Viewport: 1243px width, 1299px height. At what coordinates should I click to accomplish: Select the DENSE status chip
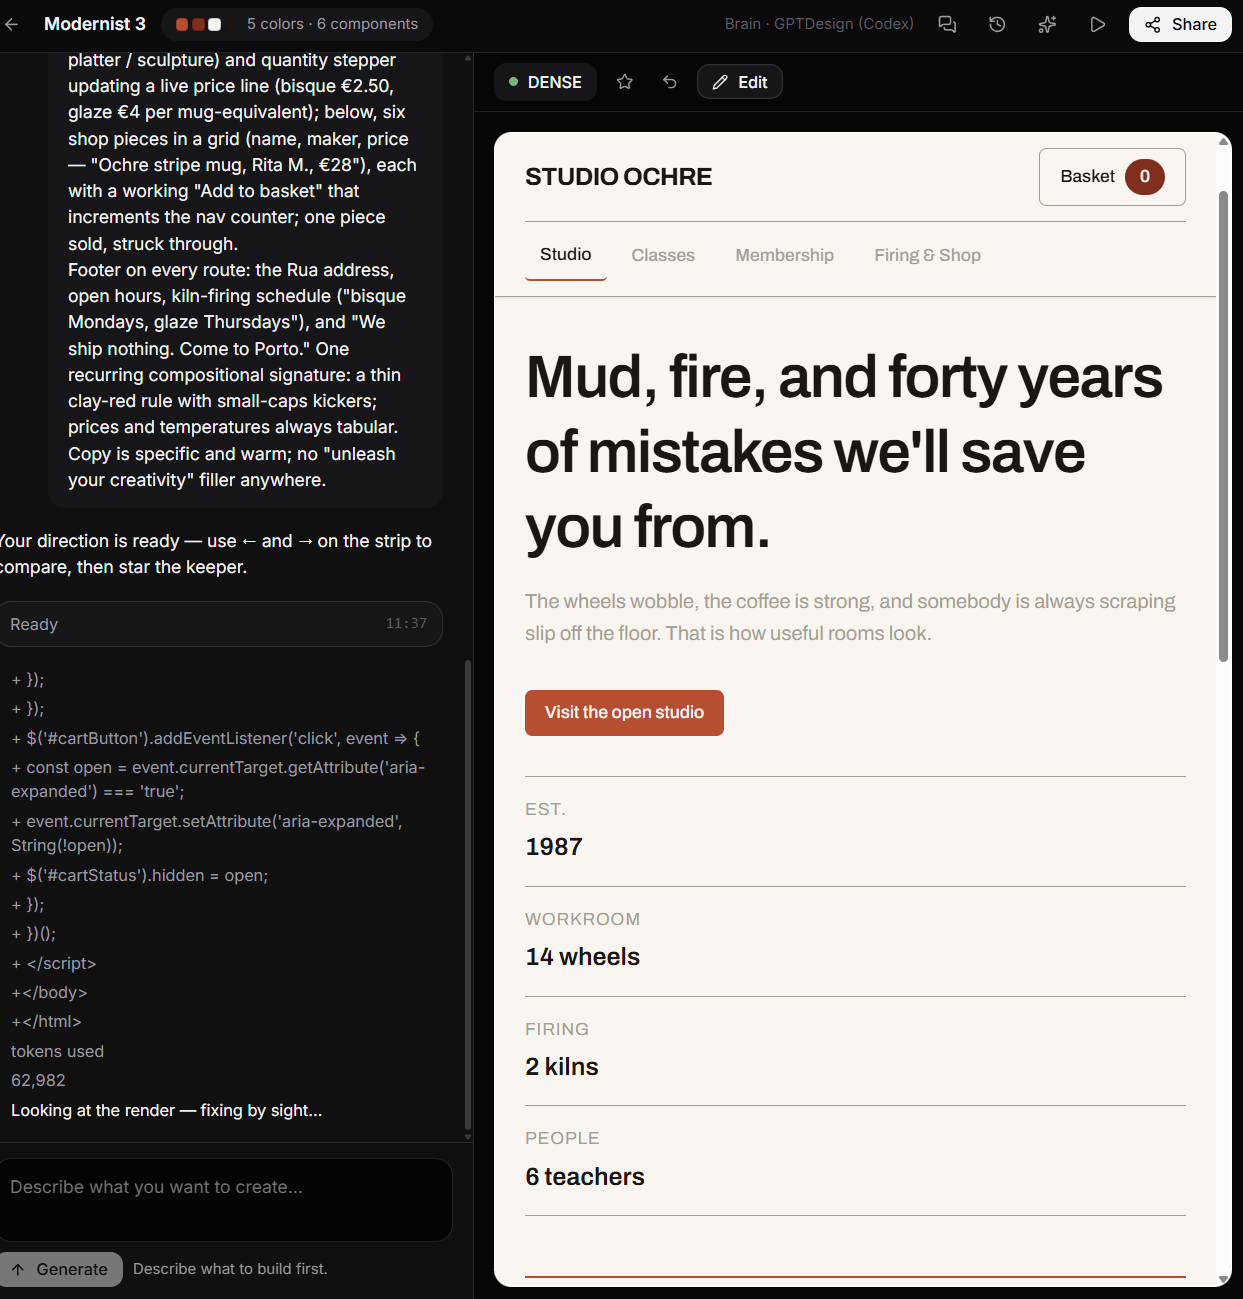[x=545, y=82]
